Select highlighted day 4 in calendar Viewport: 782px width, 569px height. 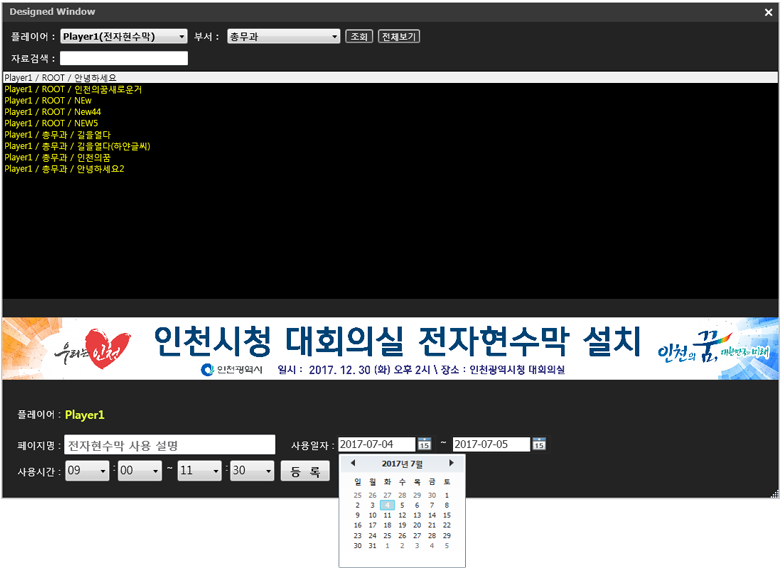tap(387, 505)
